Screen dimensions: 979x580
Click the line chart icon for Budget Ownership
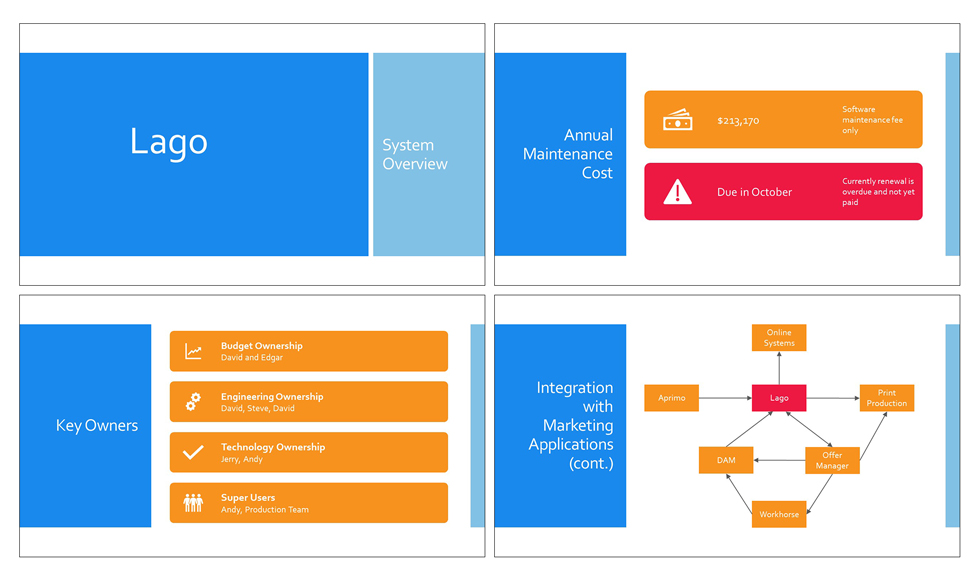point(194,351)
